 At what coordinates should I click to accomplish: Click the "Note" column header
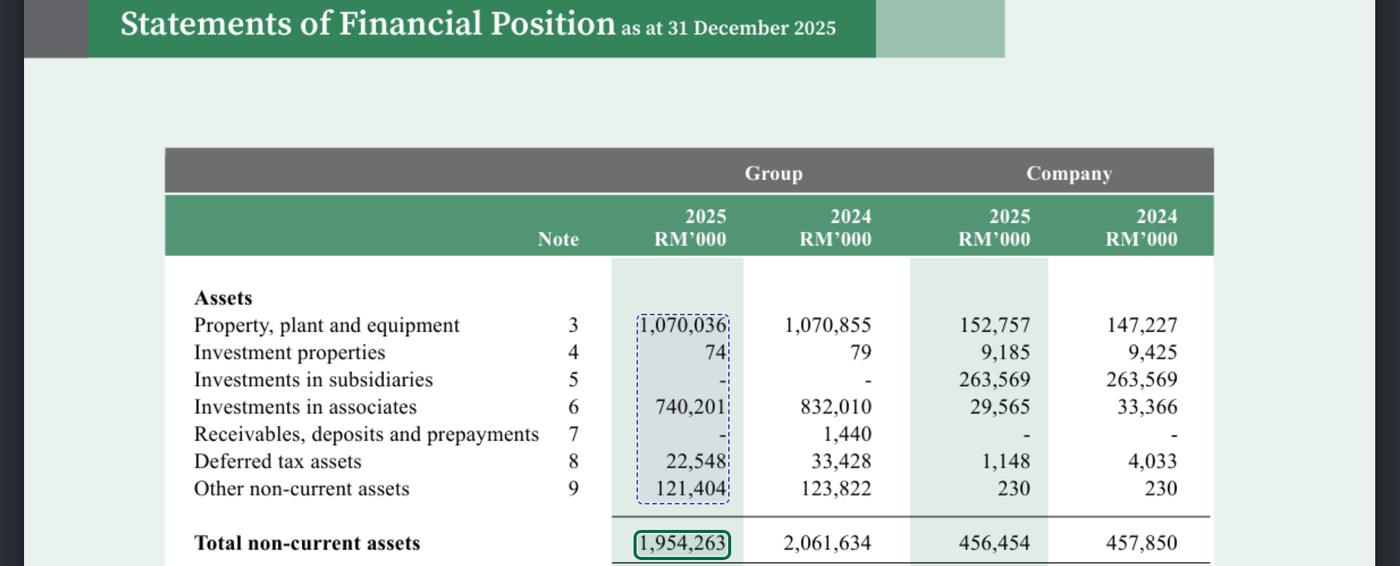pyautogui.click(x=558, y=240)
